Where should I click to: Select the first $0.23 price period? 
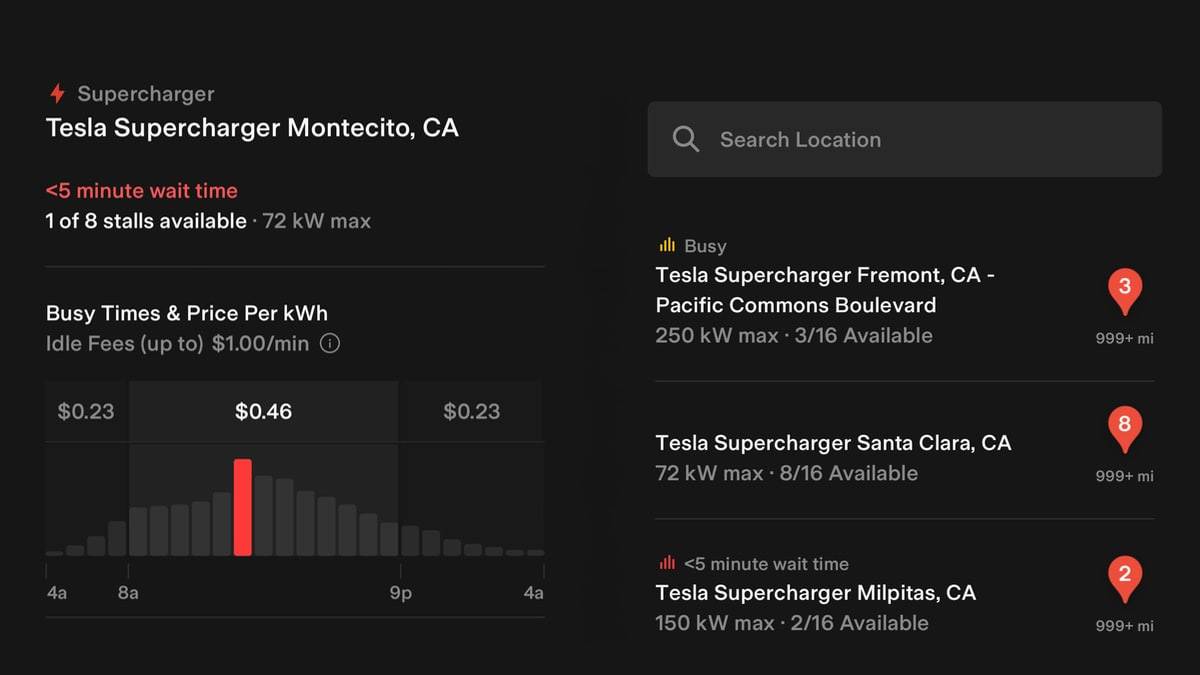(87, 411)
